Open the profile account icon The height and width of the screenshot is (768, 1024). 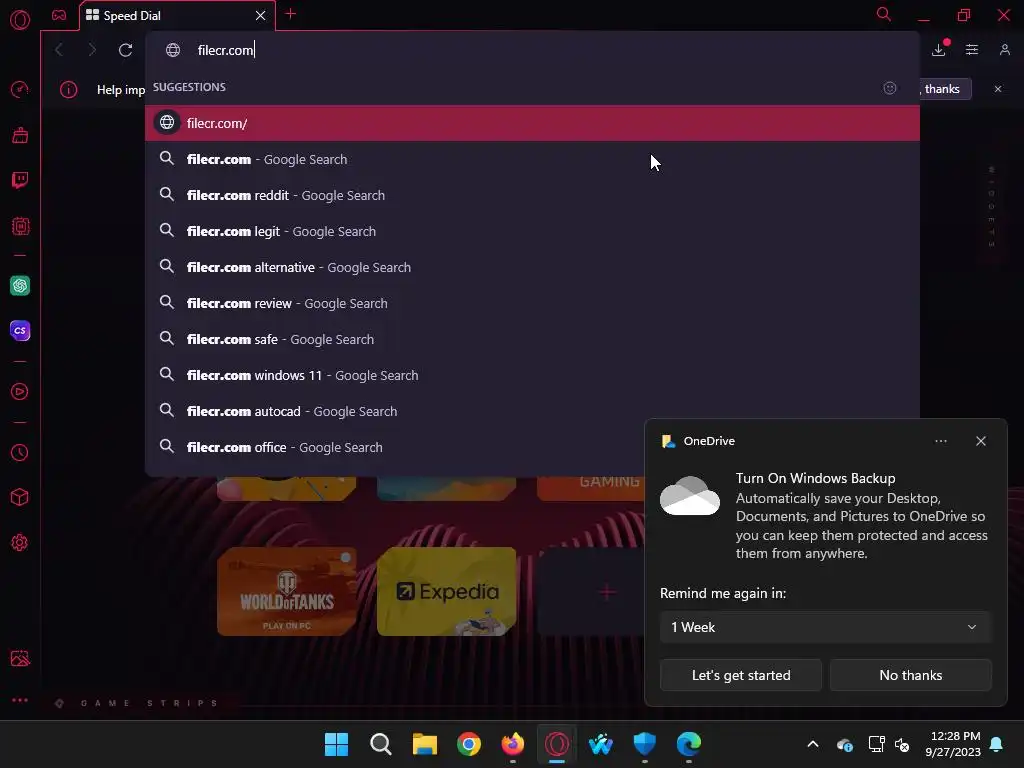tap(1004, 50)
